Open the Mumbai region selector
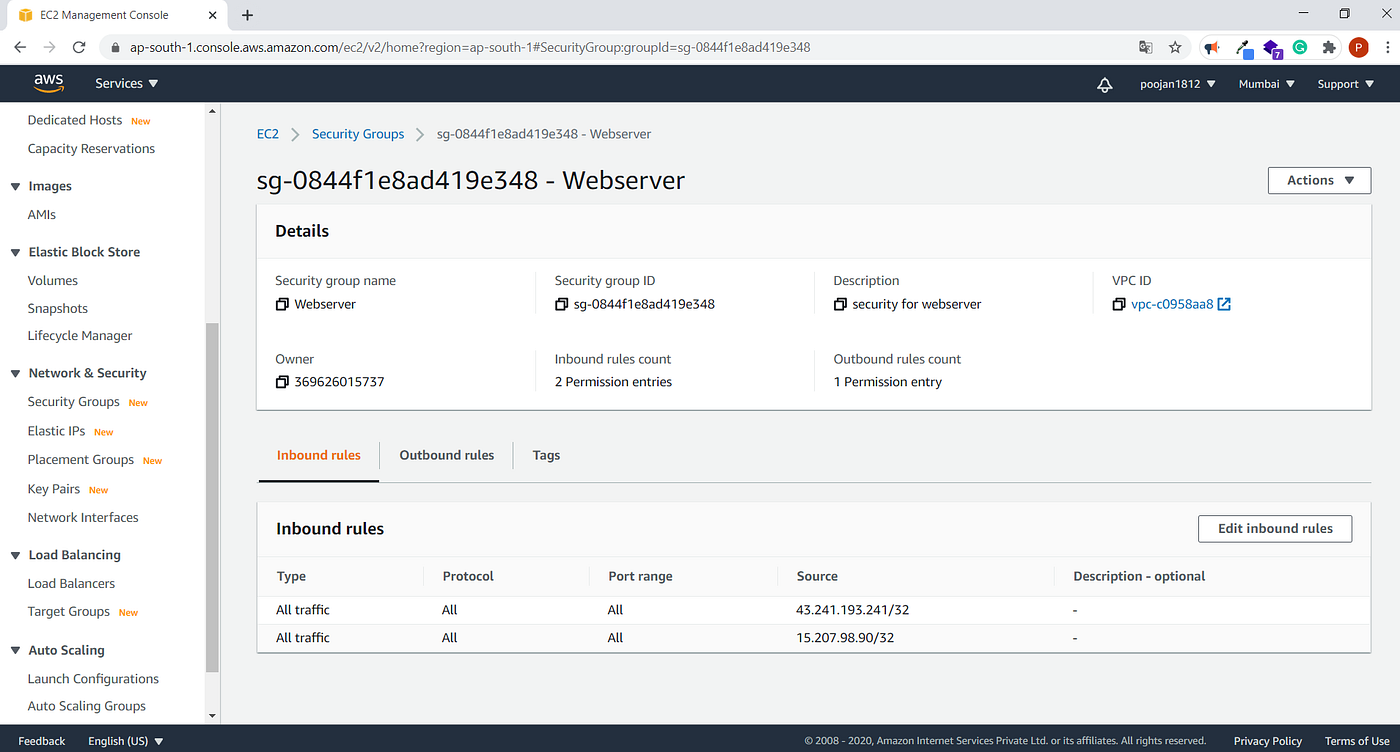Viewport: 1400px width, 752px height. (x=1265, y=84)
